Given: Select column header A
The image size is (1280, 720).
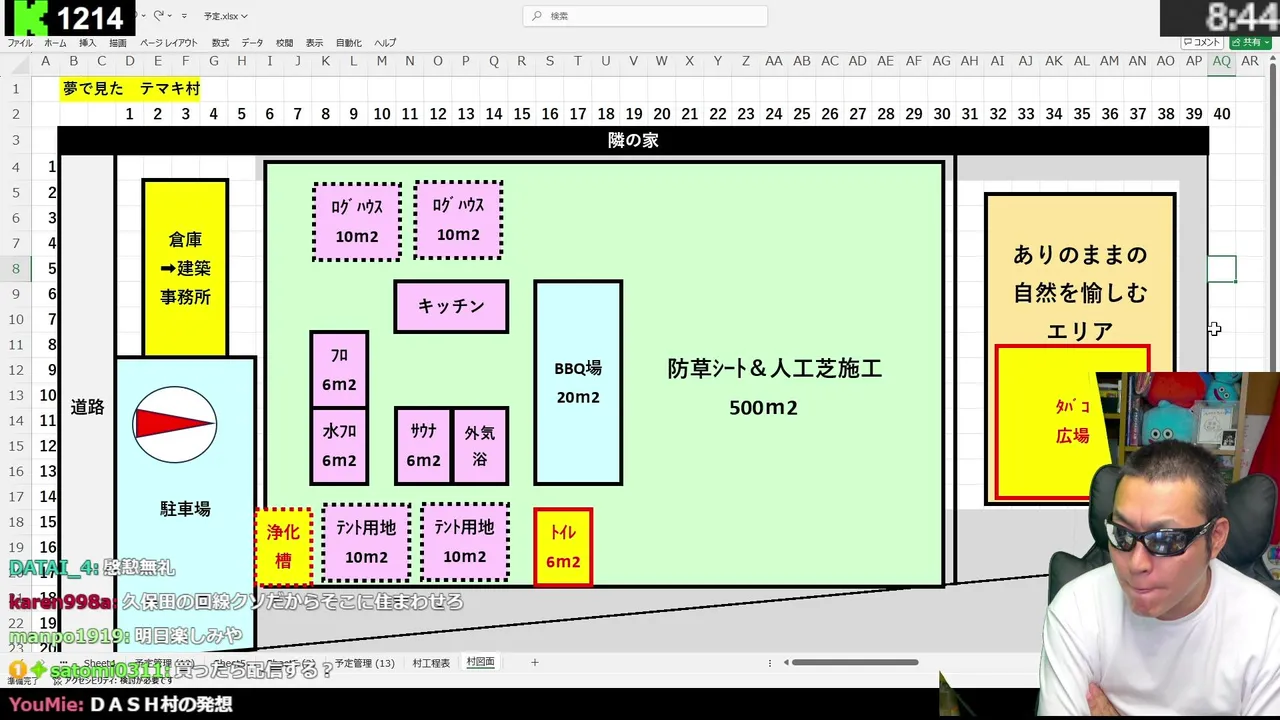Looking at the screenshot, I should point(45,61).
